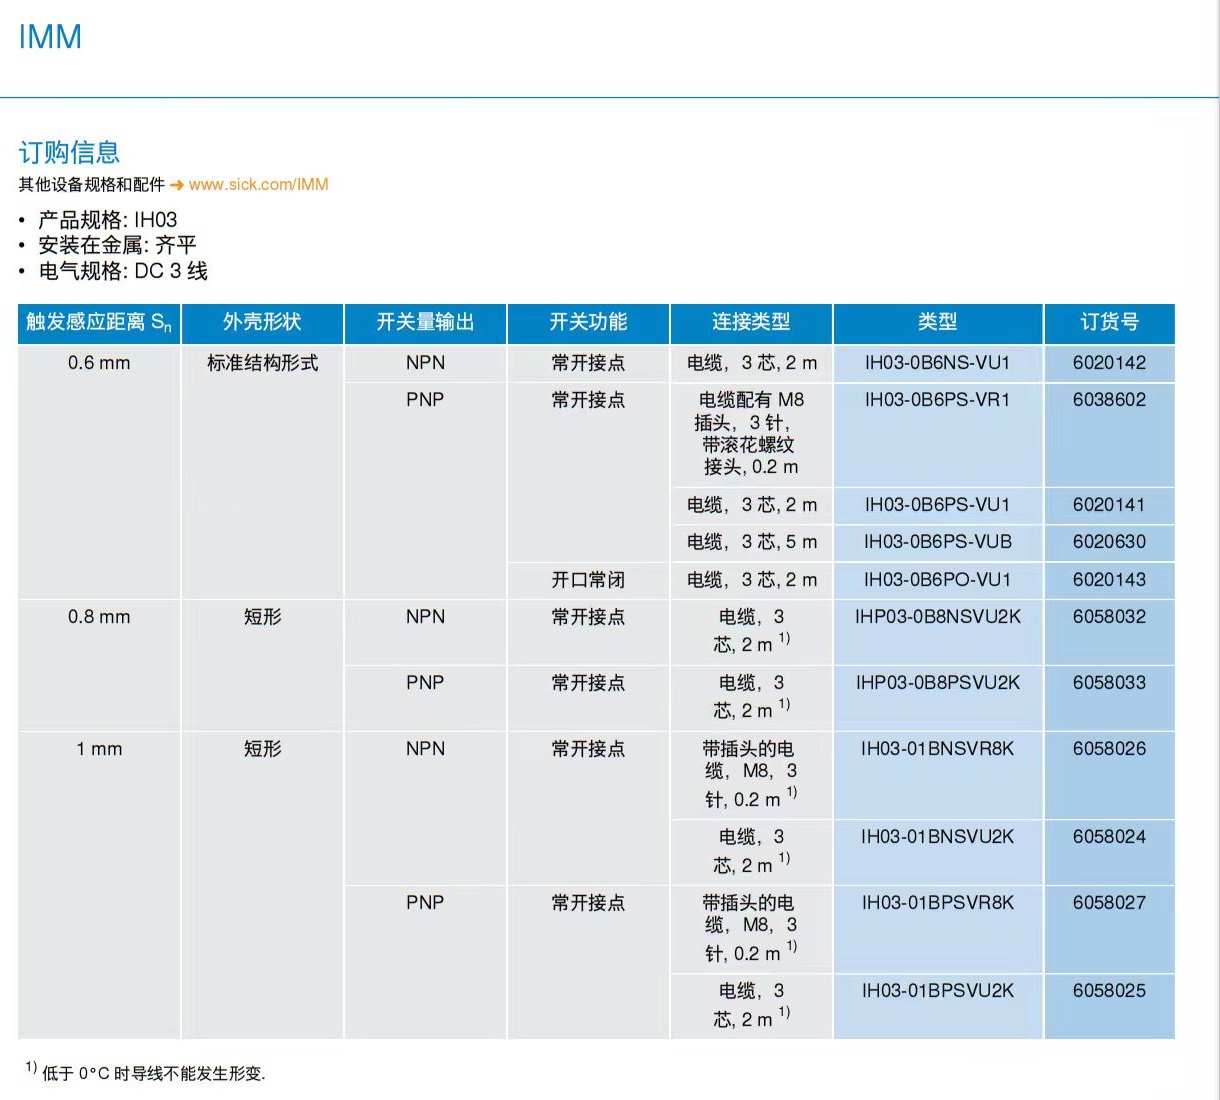
Task: Click type IH03-0B6PS-VR1
Action: (937, 400)
